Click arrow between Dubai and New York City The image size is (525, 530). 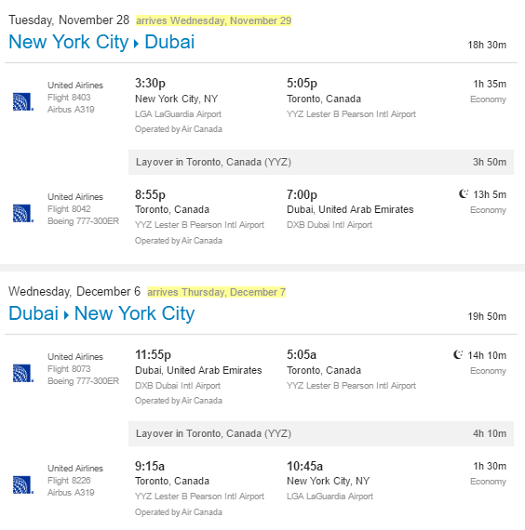tap(66, 315)
